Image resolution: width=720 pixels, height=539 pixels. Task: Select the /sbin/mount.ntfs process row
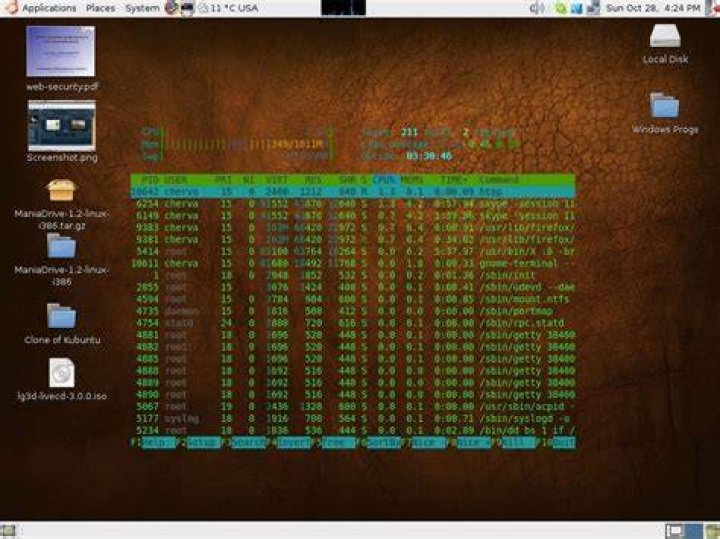coord(353,299)
